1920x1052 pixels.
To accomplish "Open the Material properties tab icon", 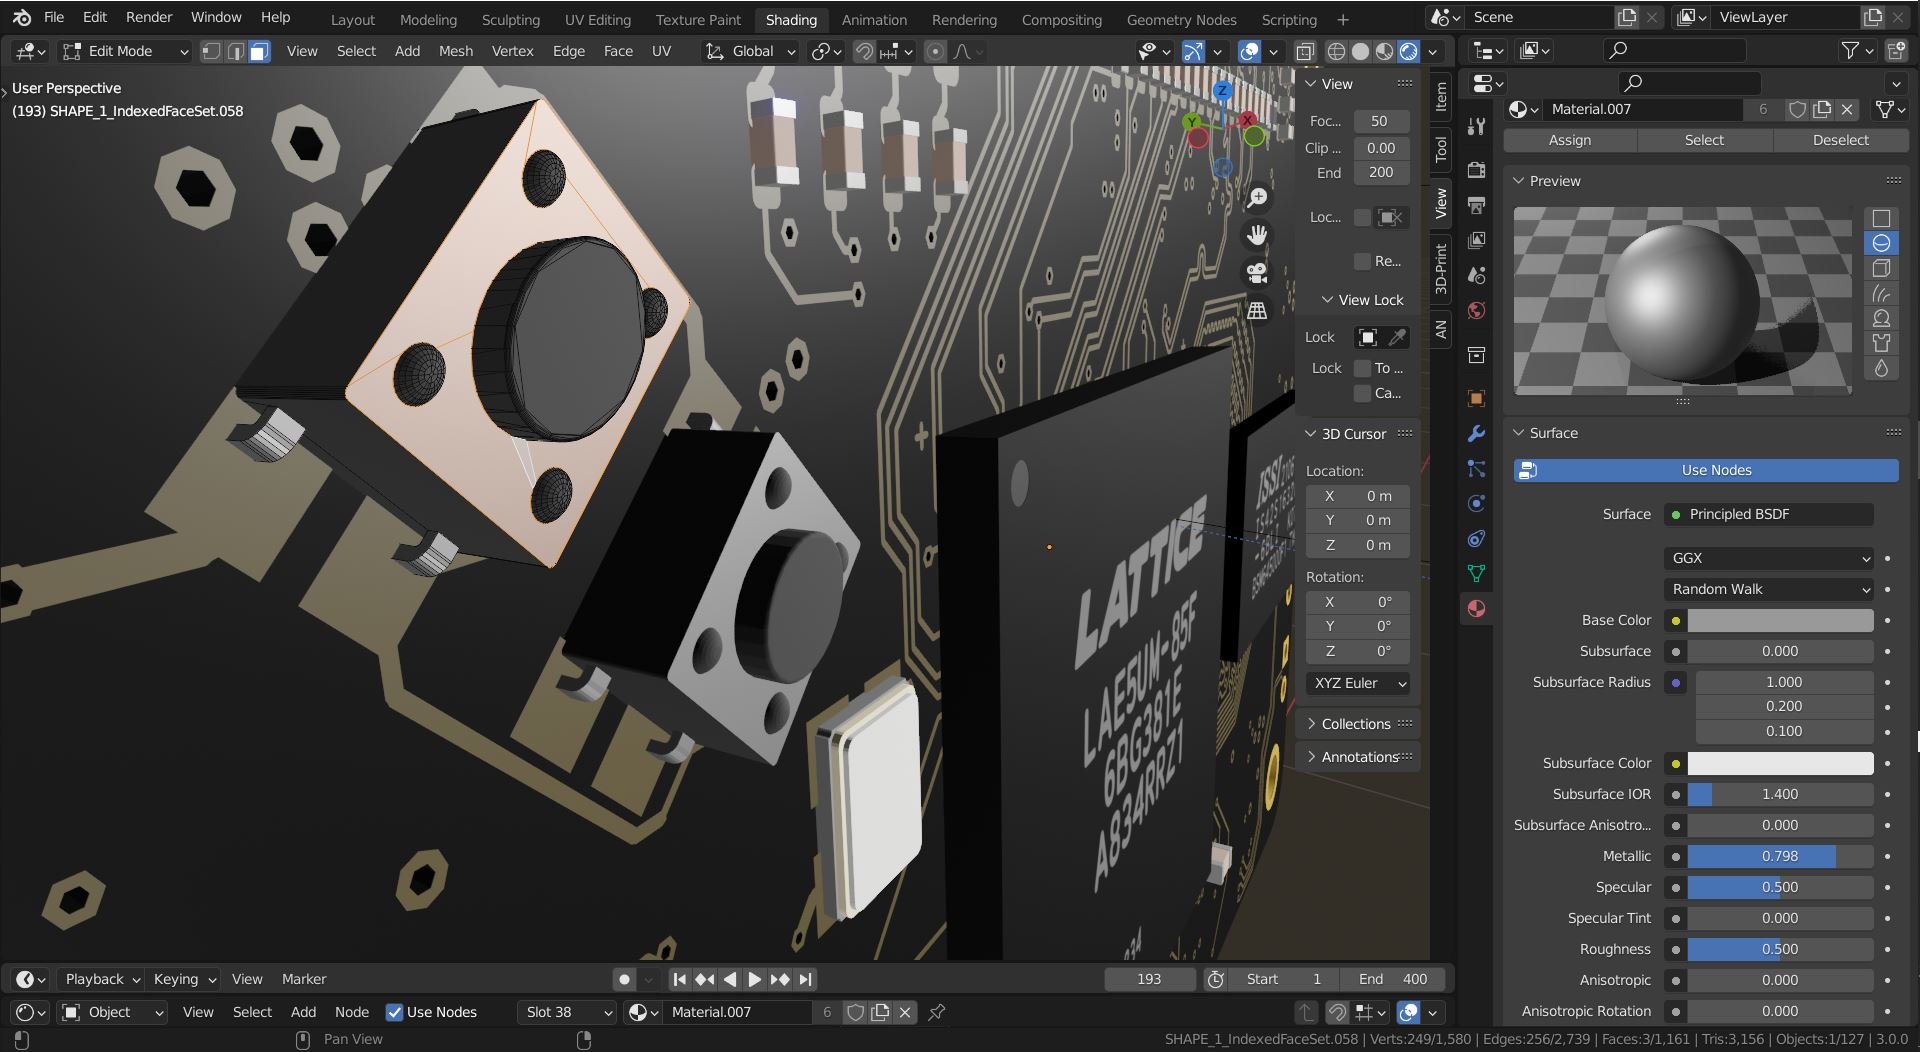I will point(1476,608).
